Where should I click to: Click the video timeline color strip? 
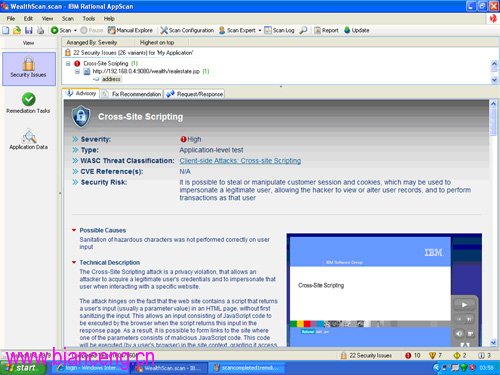[370, 324]
